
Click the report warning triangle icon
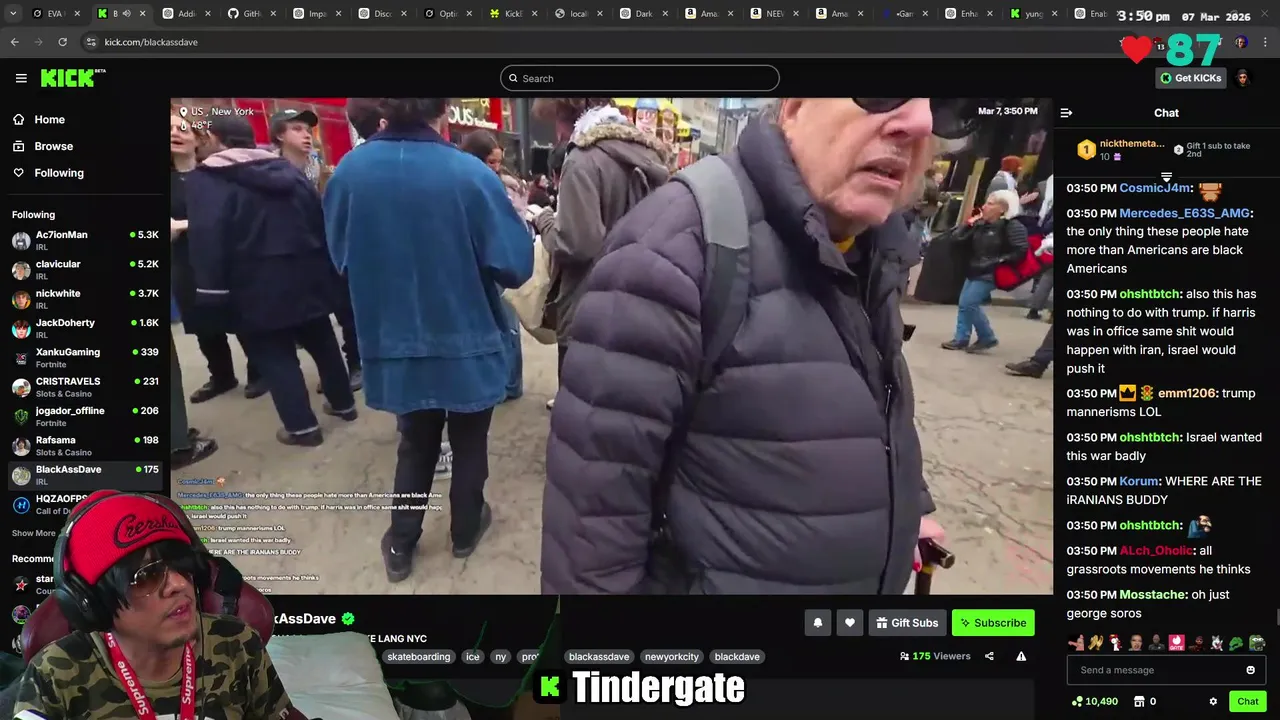pyautogui.click(x=1021, y=656)
